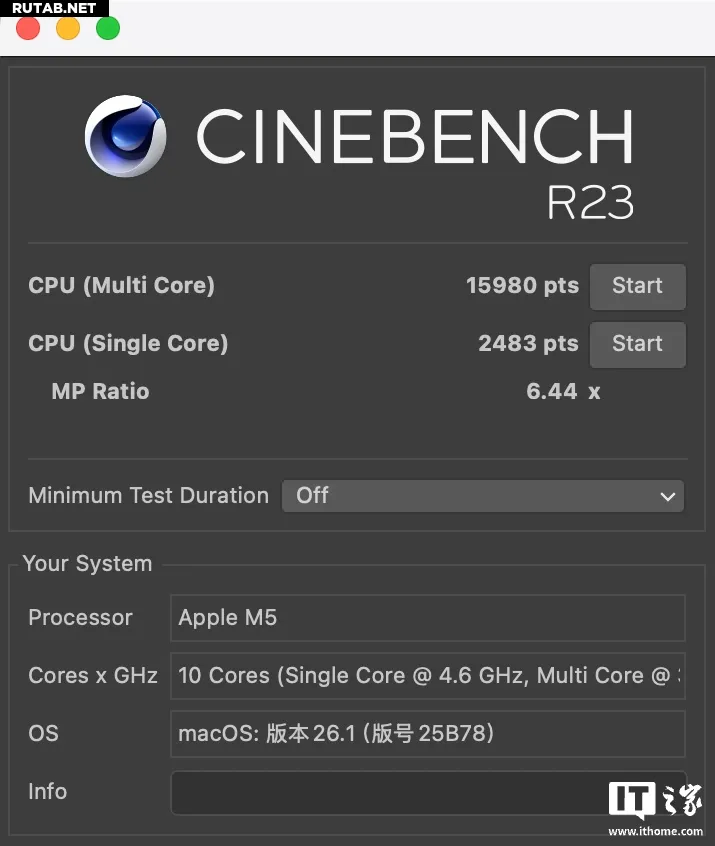This screenshot has height=846, width=715.
Task: Click the R23 version label
Action: click(590, 203)
